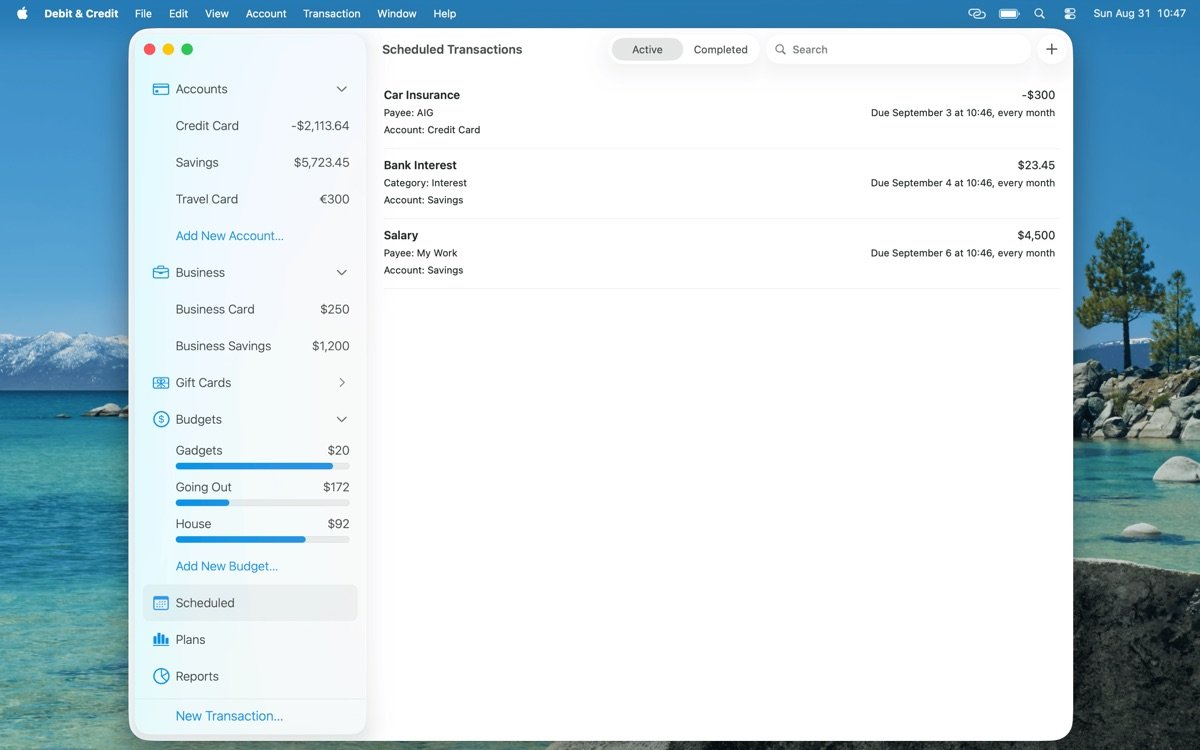Click the Search field in toolbar
The width and height of the screenshot is (1200, 750).
coord(900,49)
